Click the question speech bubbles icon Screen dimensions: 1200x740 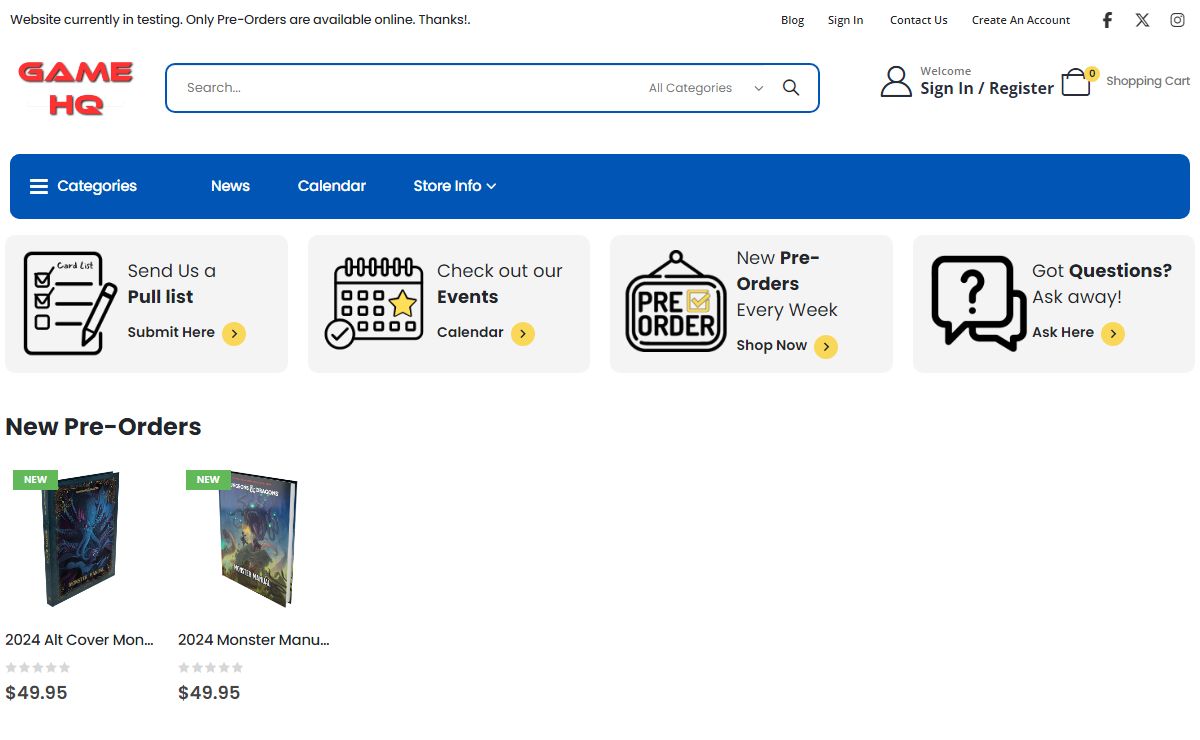click(978, 303)
